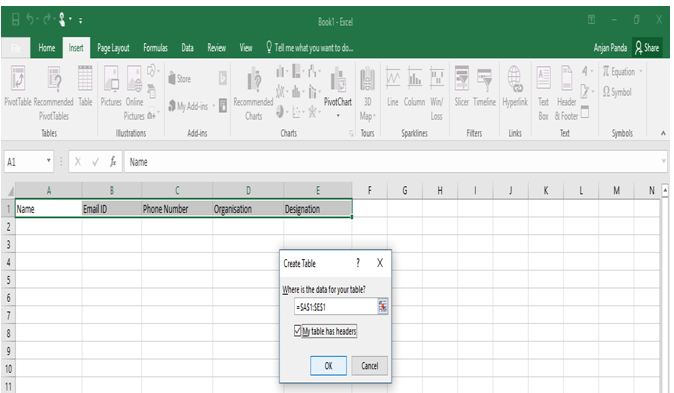The height and width of the screenshot is (393, 674).
Task: Switch to the Page Layout tab
Action: [x=113, y=48]
